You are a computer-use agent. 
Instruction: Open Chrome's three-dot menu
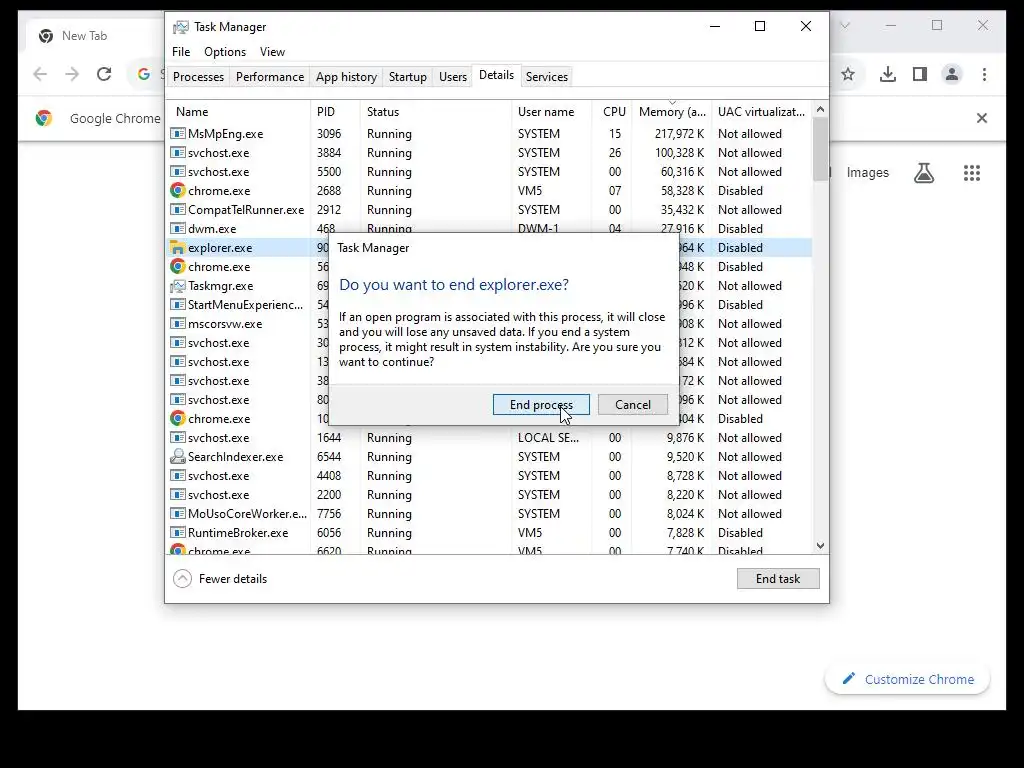pos(984,74)
